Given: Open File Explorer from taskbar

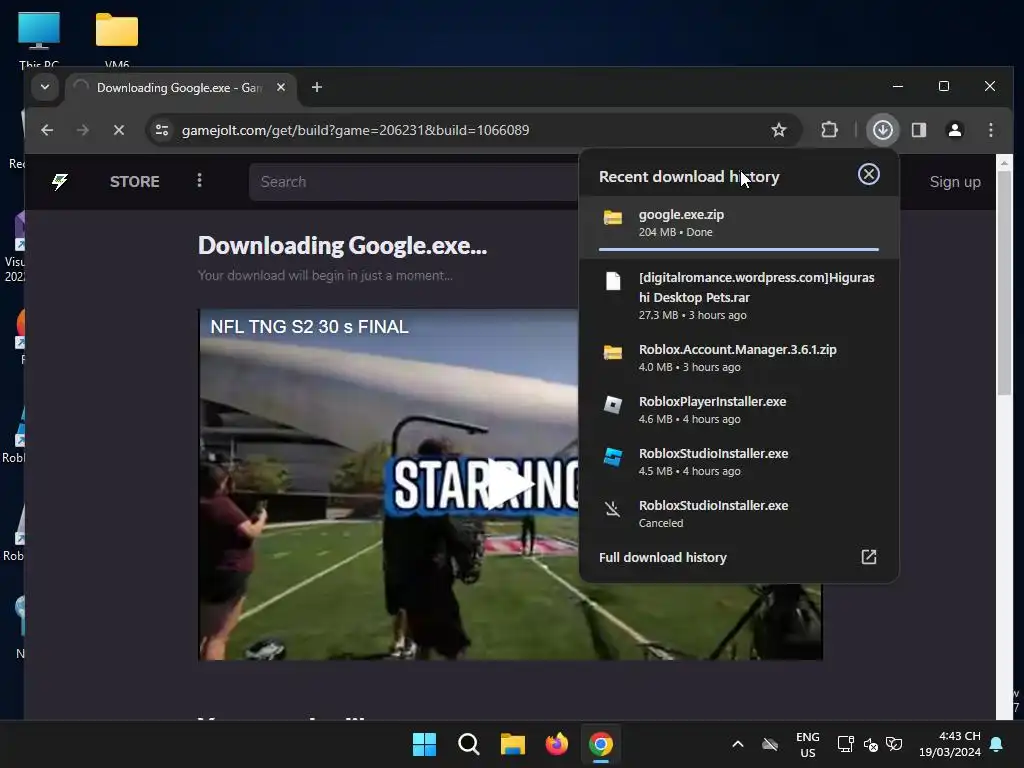Looking at the screenshot, I should (513, 744).
